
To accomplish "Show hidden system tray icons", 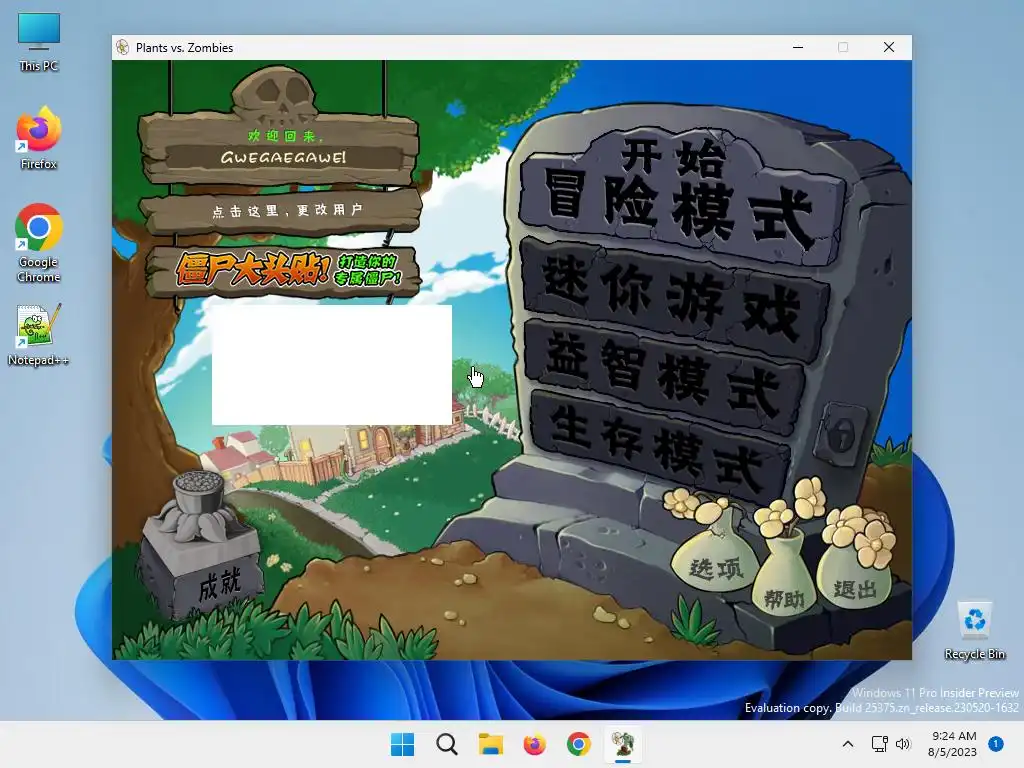I will (848, 744).
